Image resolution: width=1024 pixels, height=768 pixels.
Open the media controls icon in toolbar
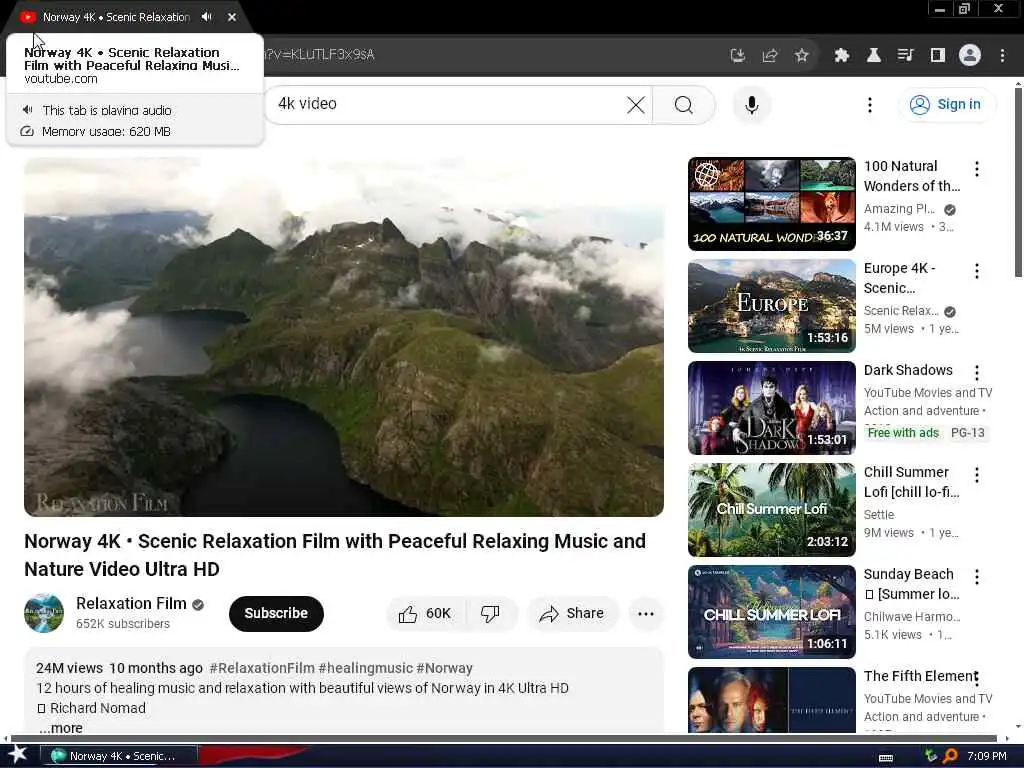906,55
